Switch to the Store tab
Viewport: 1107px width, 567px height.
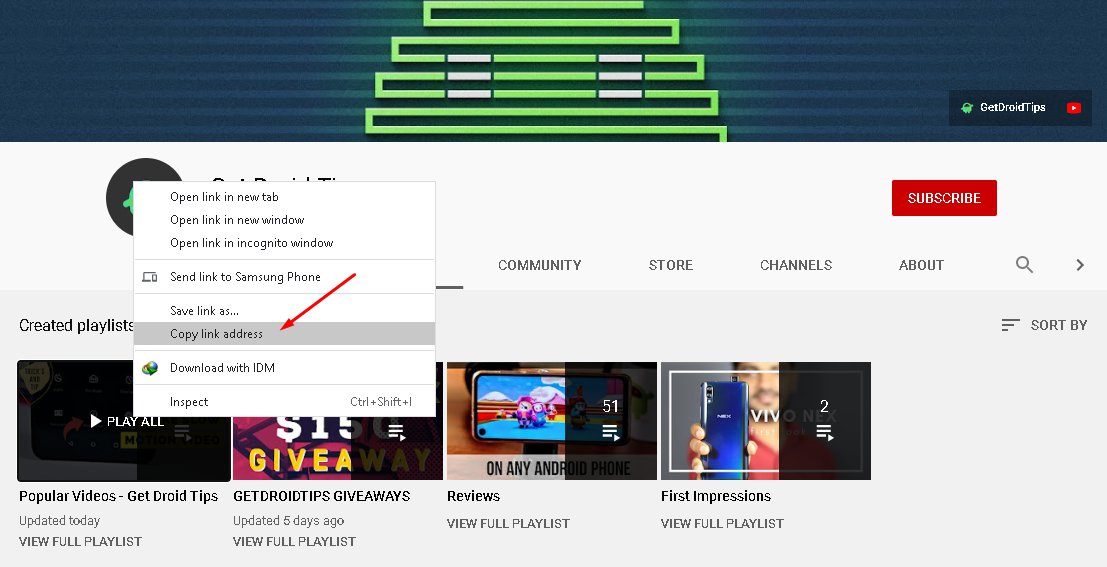[671, 265]
